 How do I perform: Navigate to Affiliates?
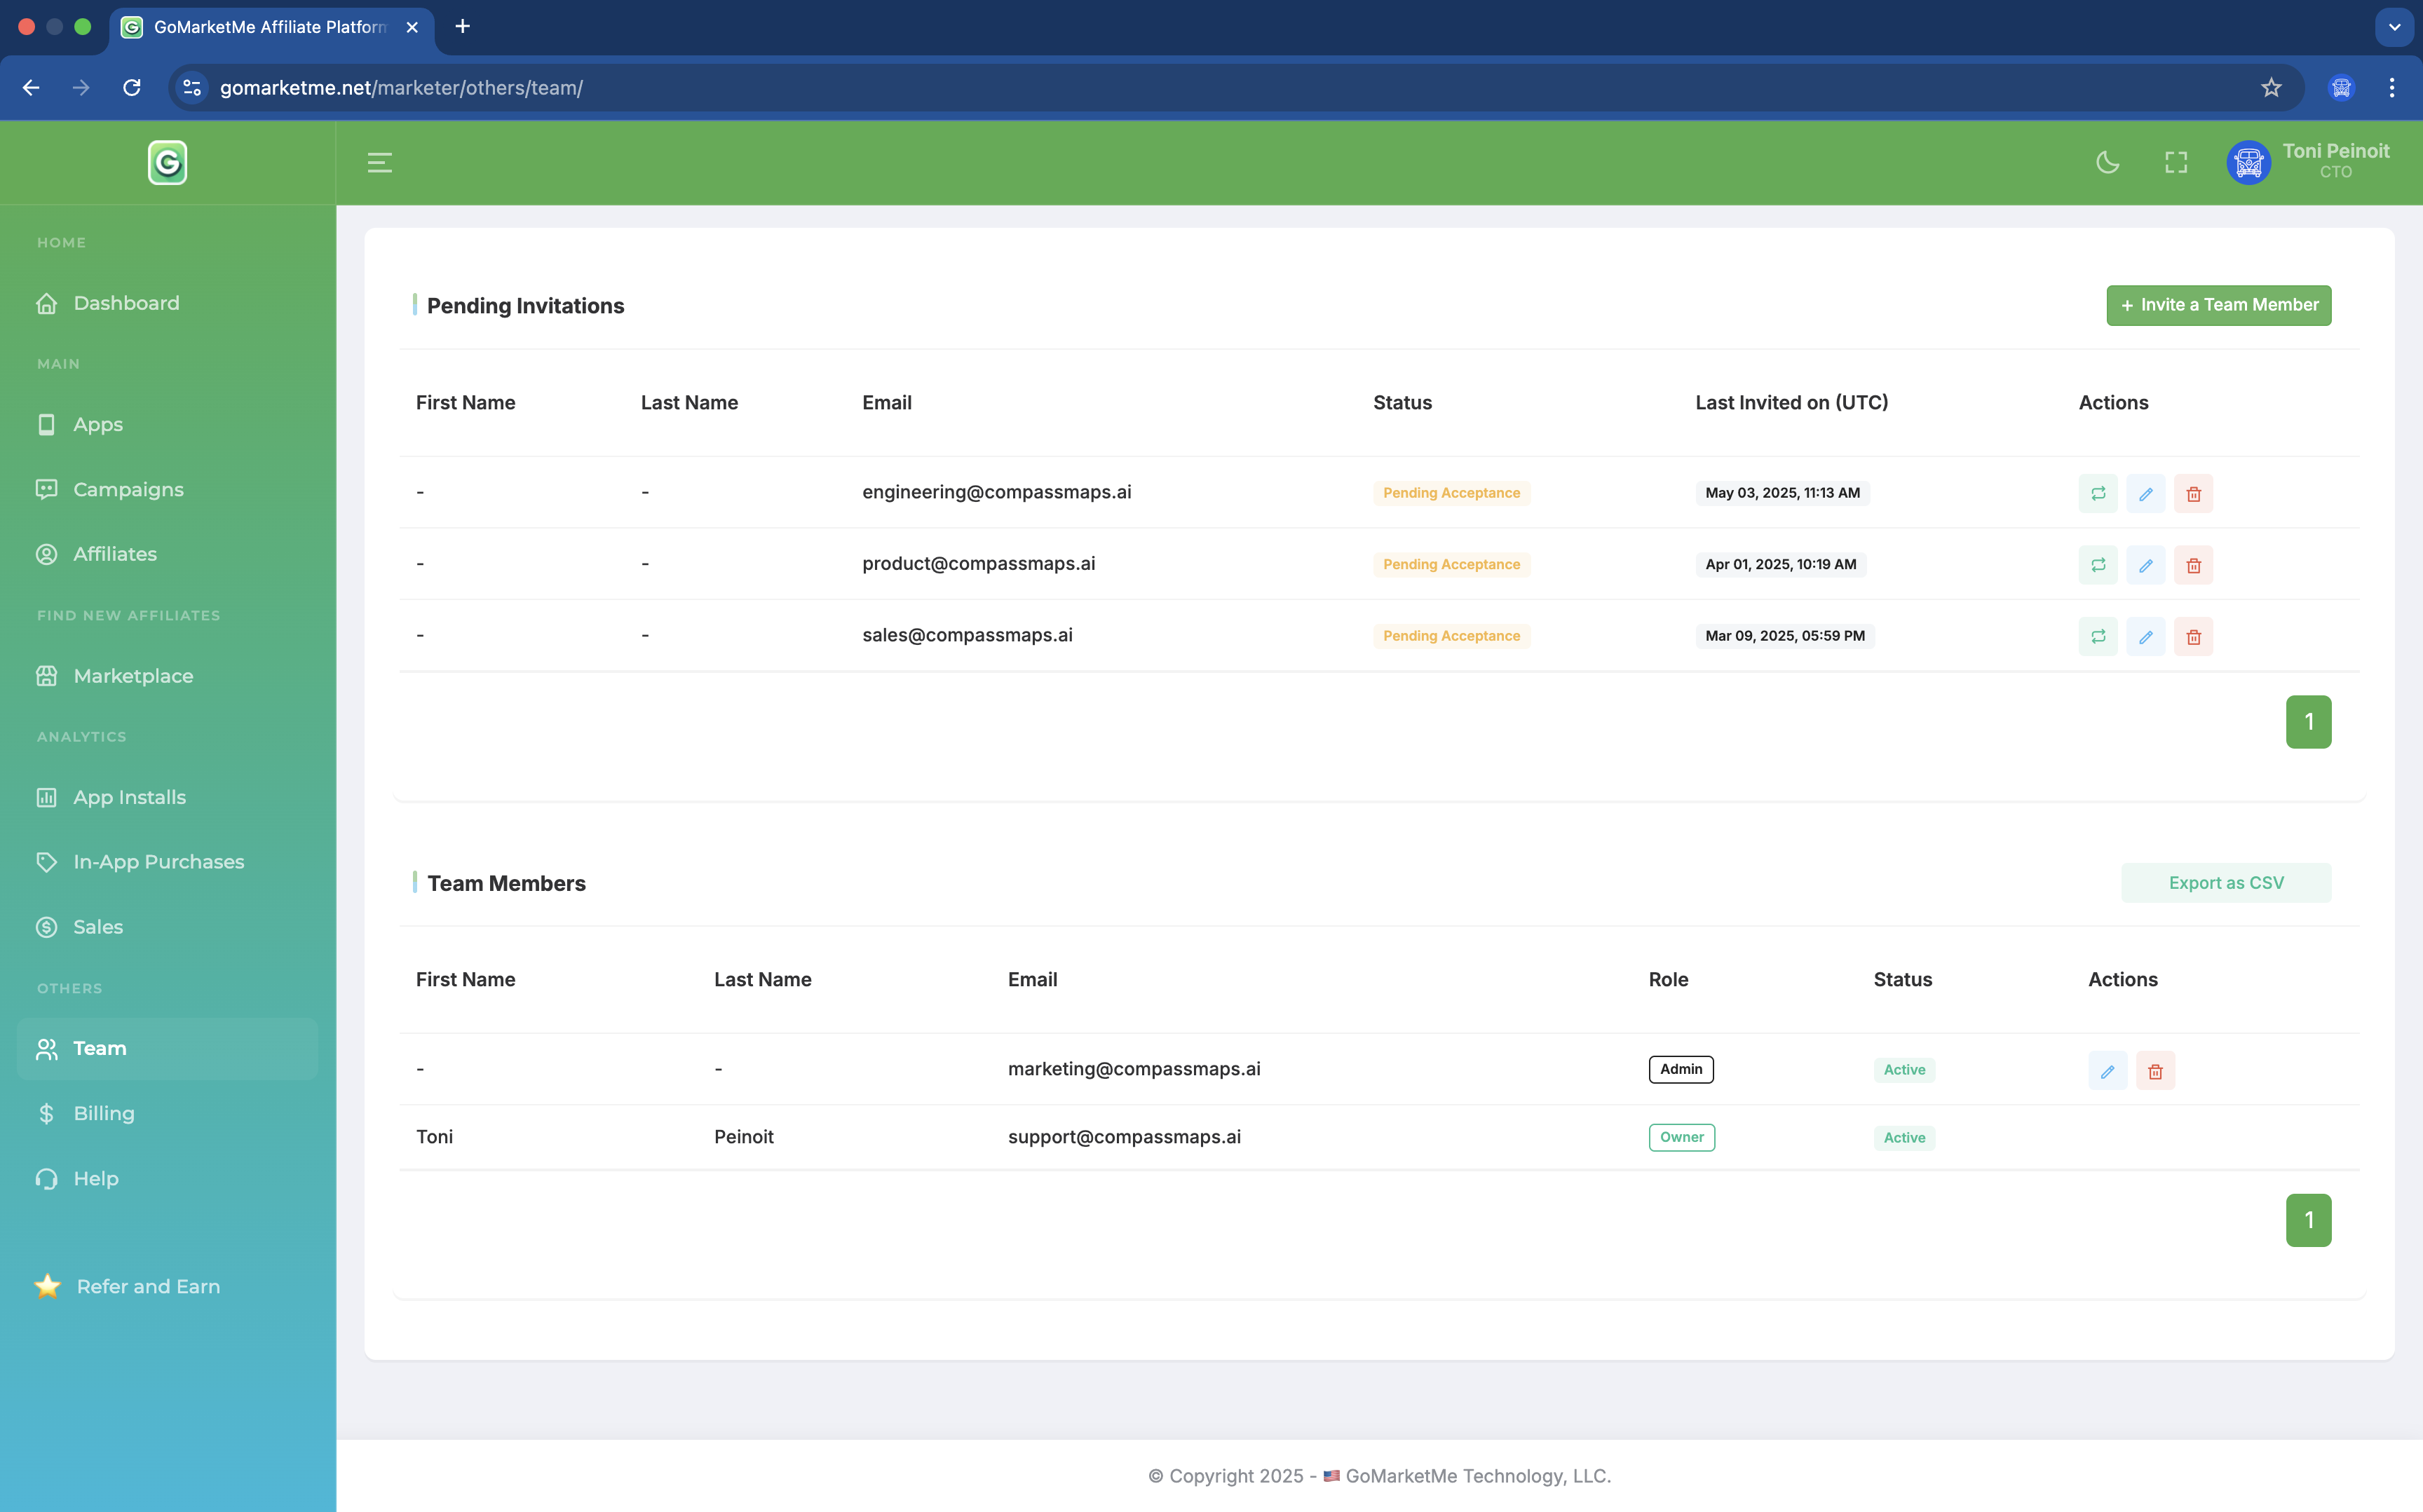tap(167, 554)
